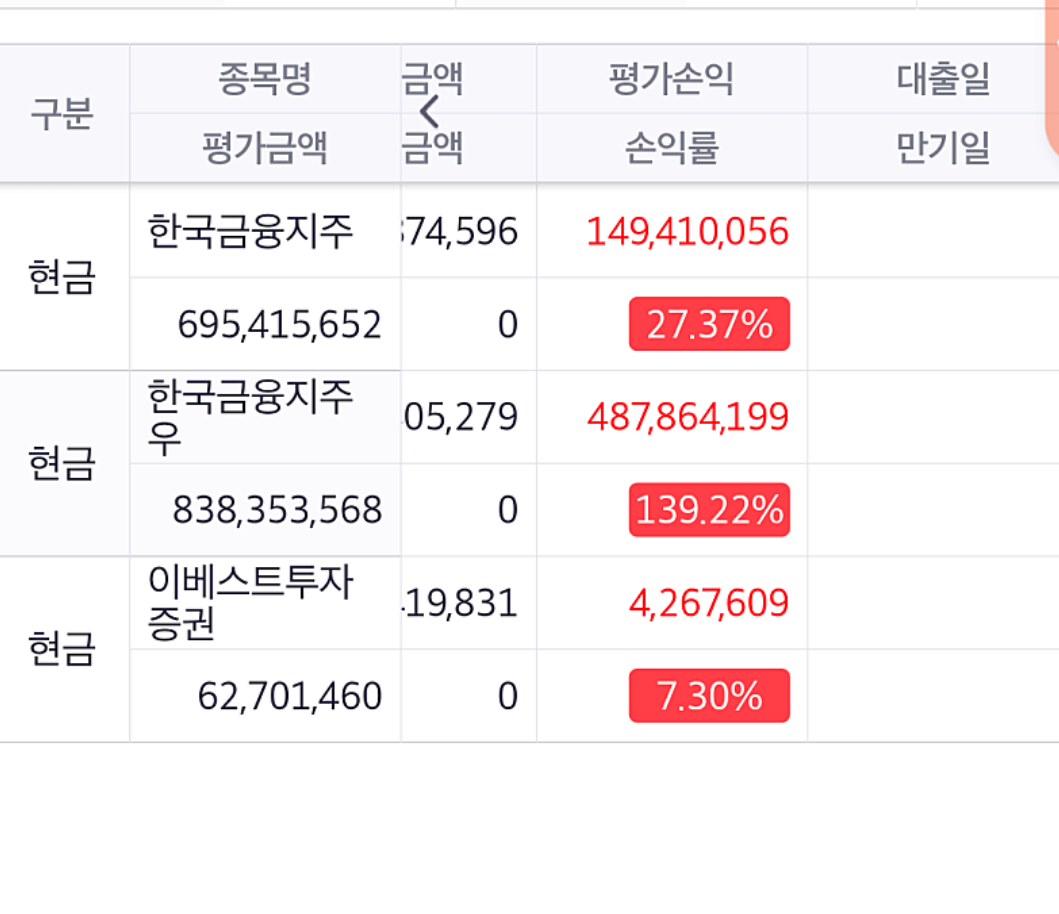Image resolution: width=1059 pixels, height=914 pixels.
Task: Click the 손익률 header label
Action: click(671, 145)
